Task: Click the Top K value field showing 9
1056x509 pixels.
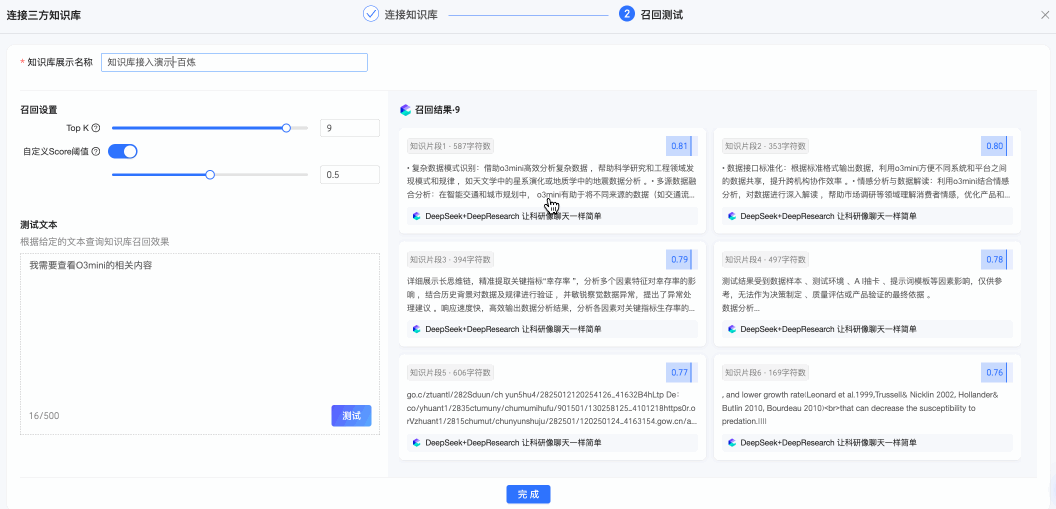Action: coord(350,128)
